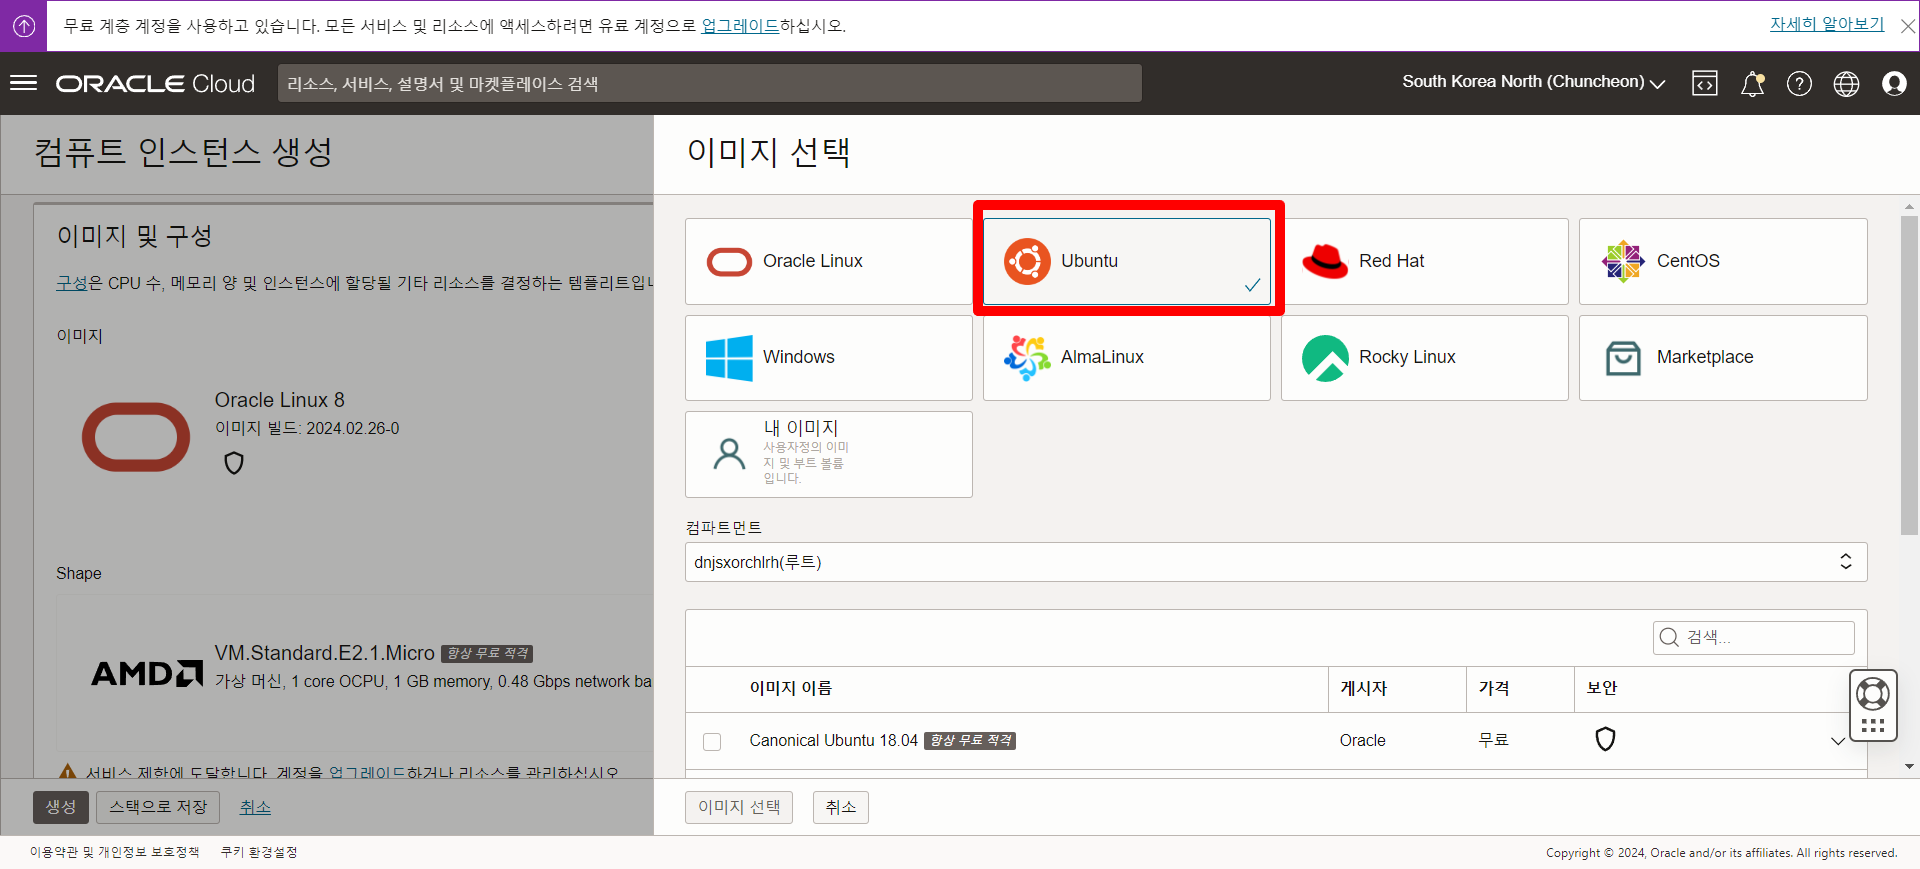Close the free tier banner
Screen dimensions: 1920x869
[x=1907, y=27]
